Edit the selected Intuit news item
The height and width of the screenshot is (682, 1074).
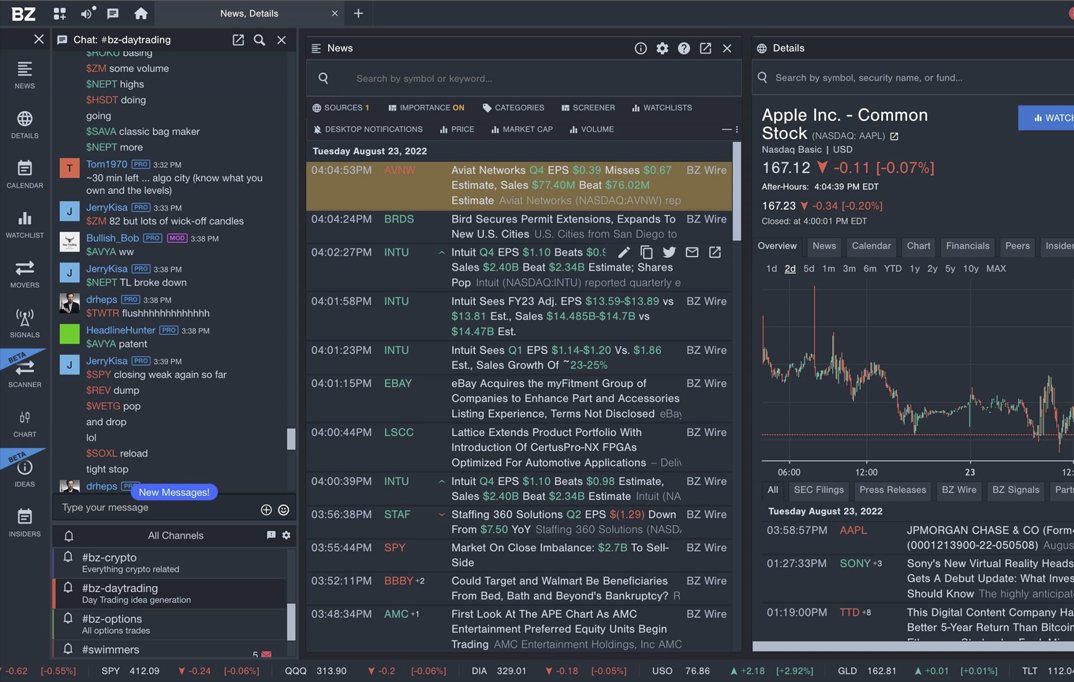tap(623, 252)
